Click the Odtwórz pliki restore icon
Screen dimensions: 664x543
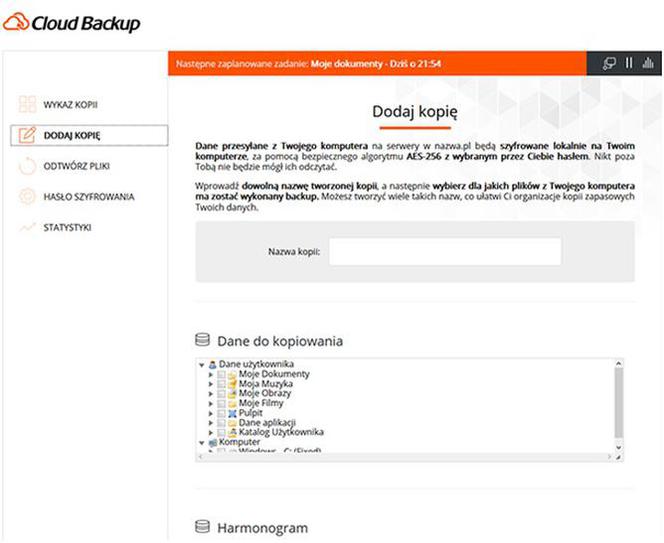coord(28,166)
